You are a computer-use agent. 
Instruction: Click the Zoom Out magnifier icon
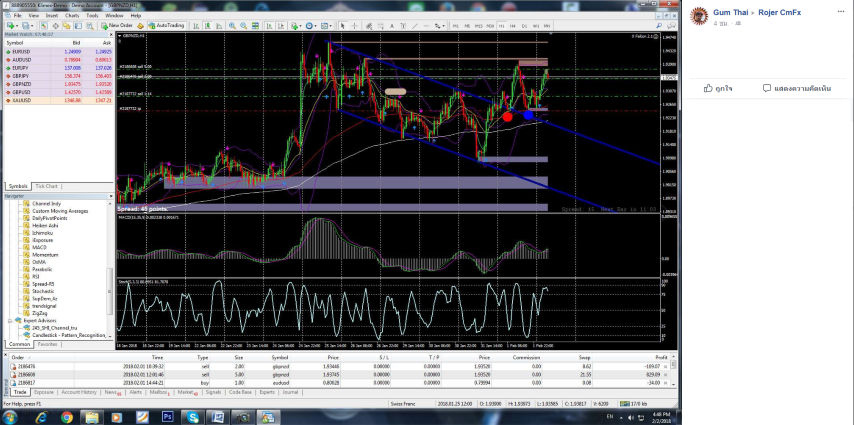(244, 25)
